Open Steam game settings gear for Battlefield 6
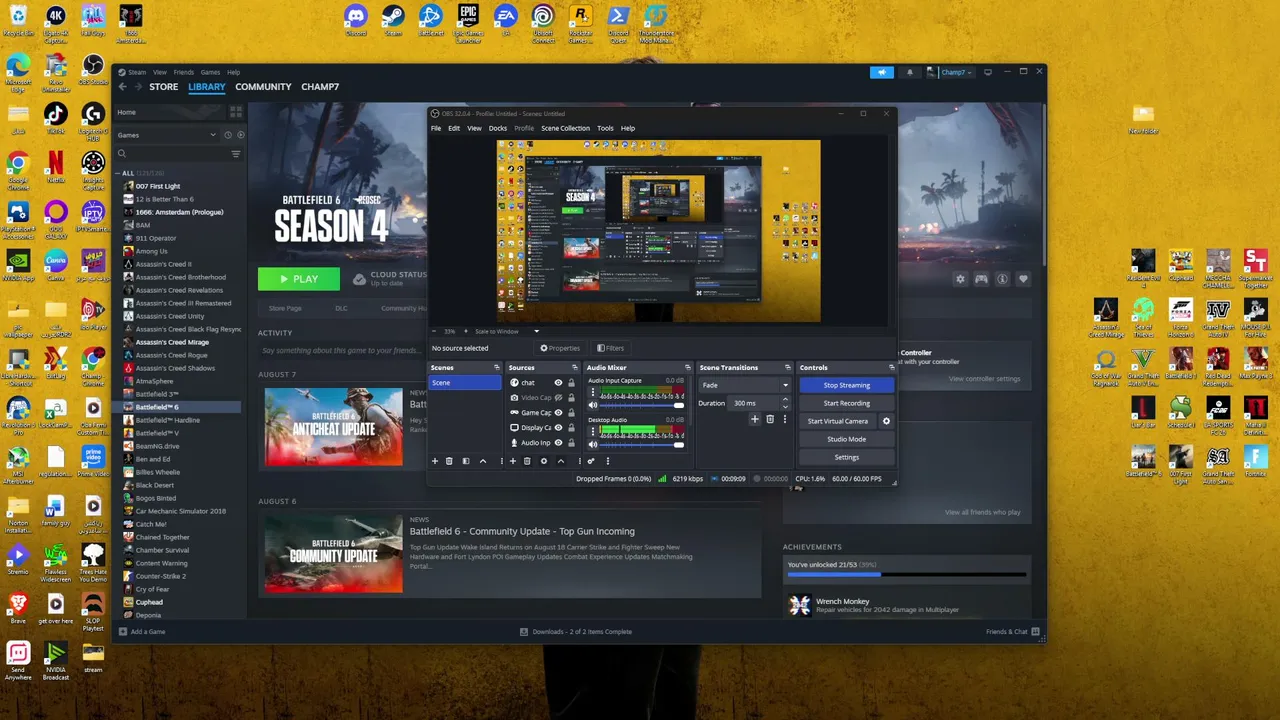The height and width of the screenshot is (720, 1280). (x=961, y=279)
